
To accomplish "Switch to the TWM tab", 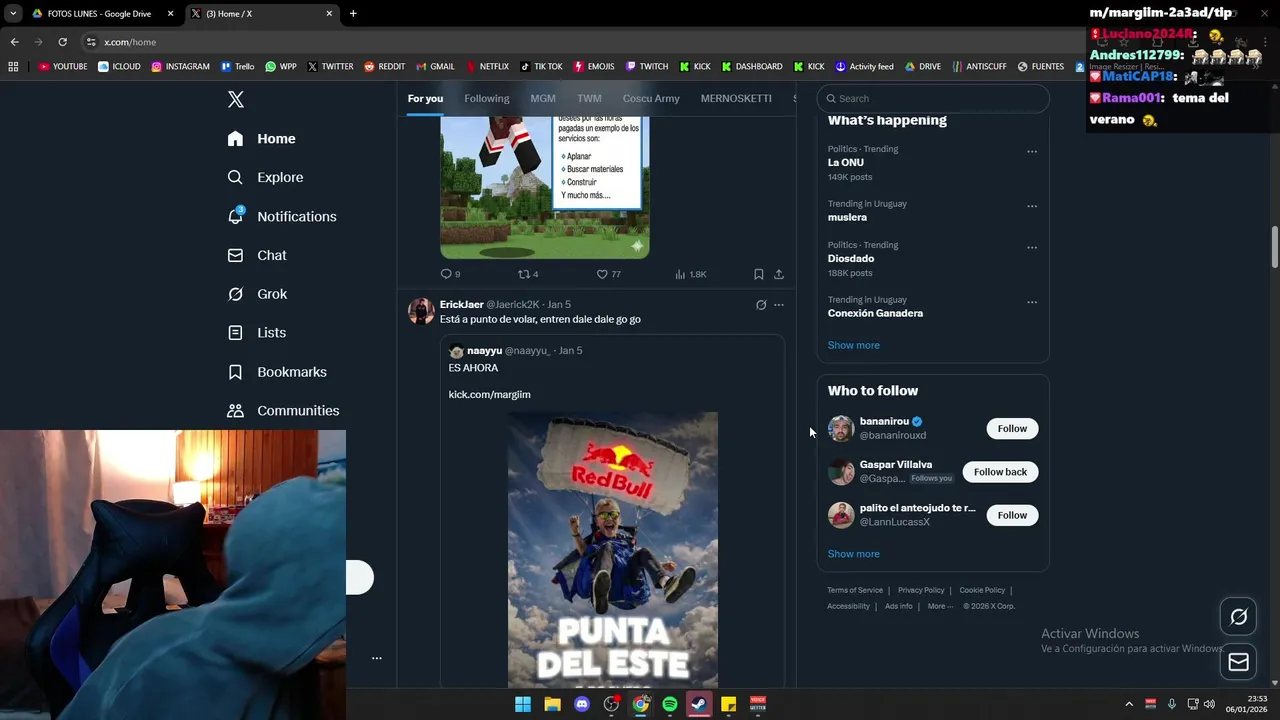I will click(x=589, y=98).
